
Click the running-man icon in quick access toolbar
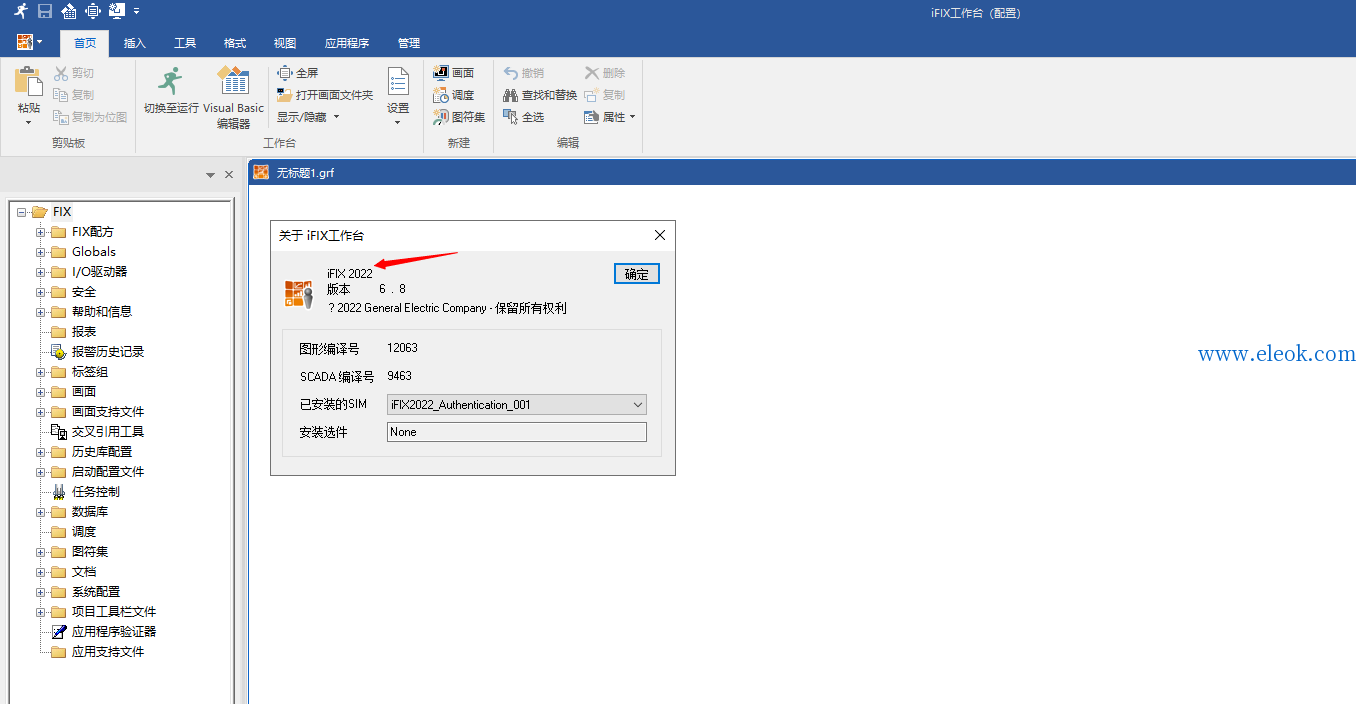[x=21, y=11]
